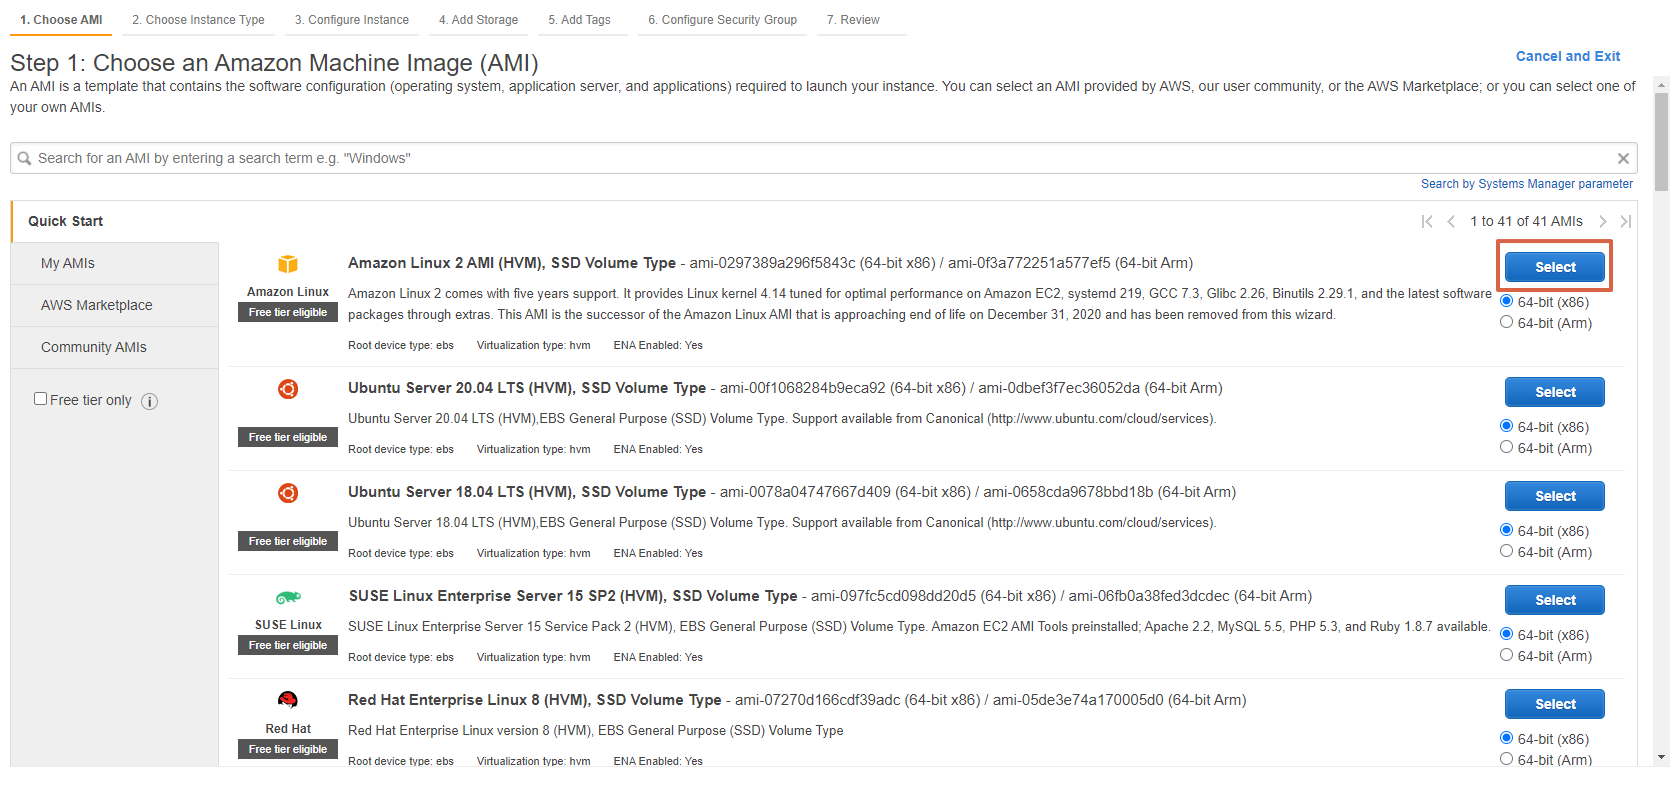Open the 6. Configure Security Group tab
1680x790 pixels.
coord(722,20)
